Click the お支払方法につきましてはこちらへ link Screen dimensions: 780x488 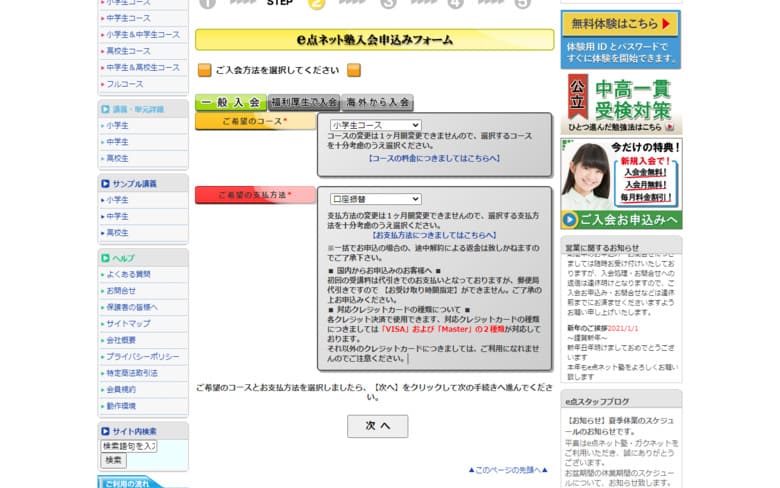[x=434, y=235]
